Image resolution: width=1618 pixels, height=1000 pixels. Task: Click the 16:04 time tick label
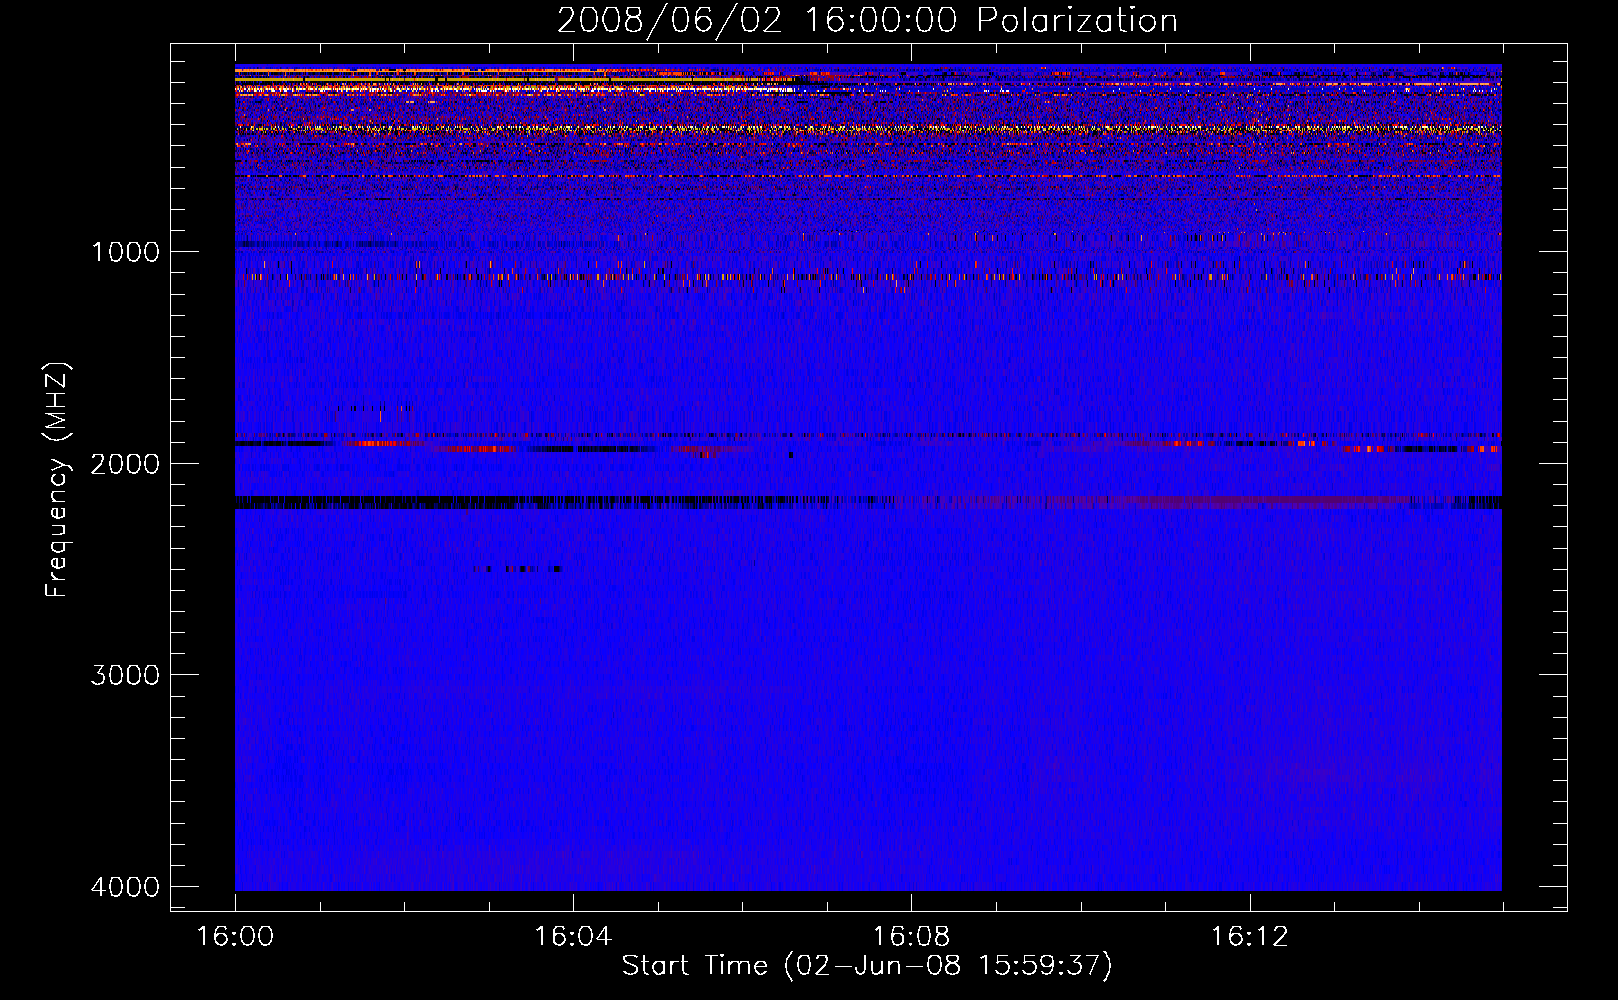573,937
